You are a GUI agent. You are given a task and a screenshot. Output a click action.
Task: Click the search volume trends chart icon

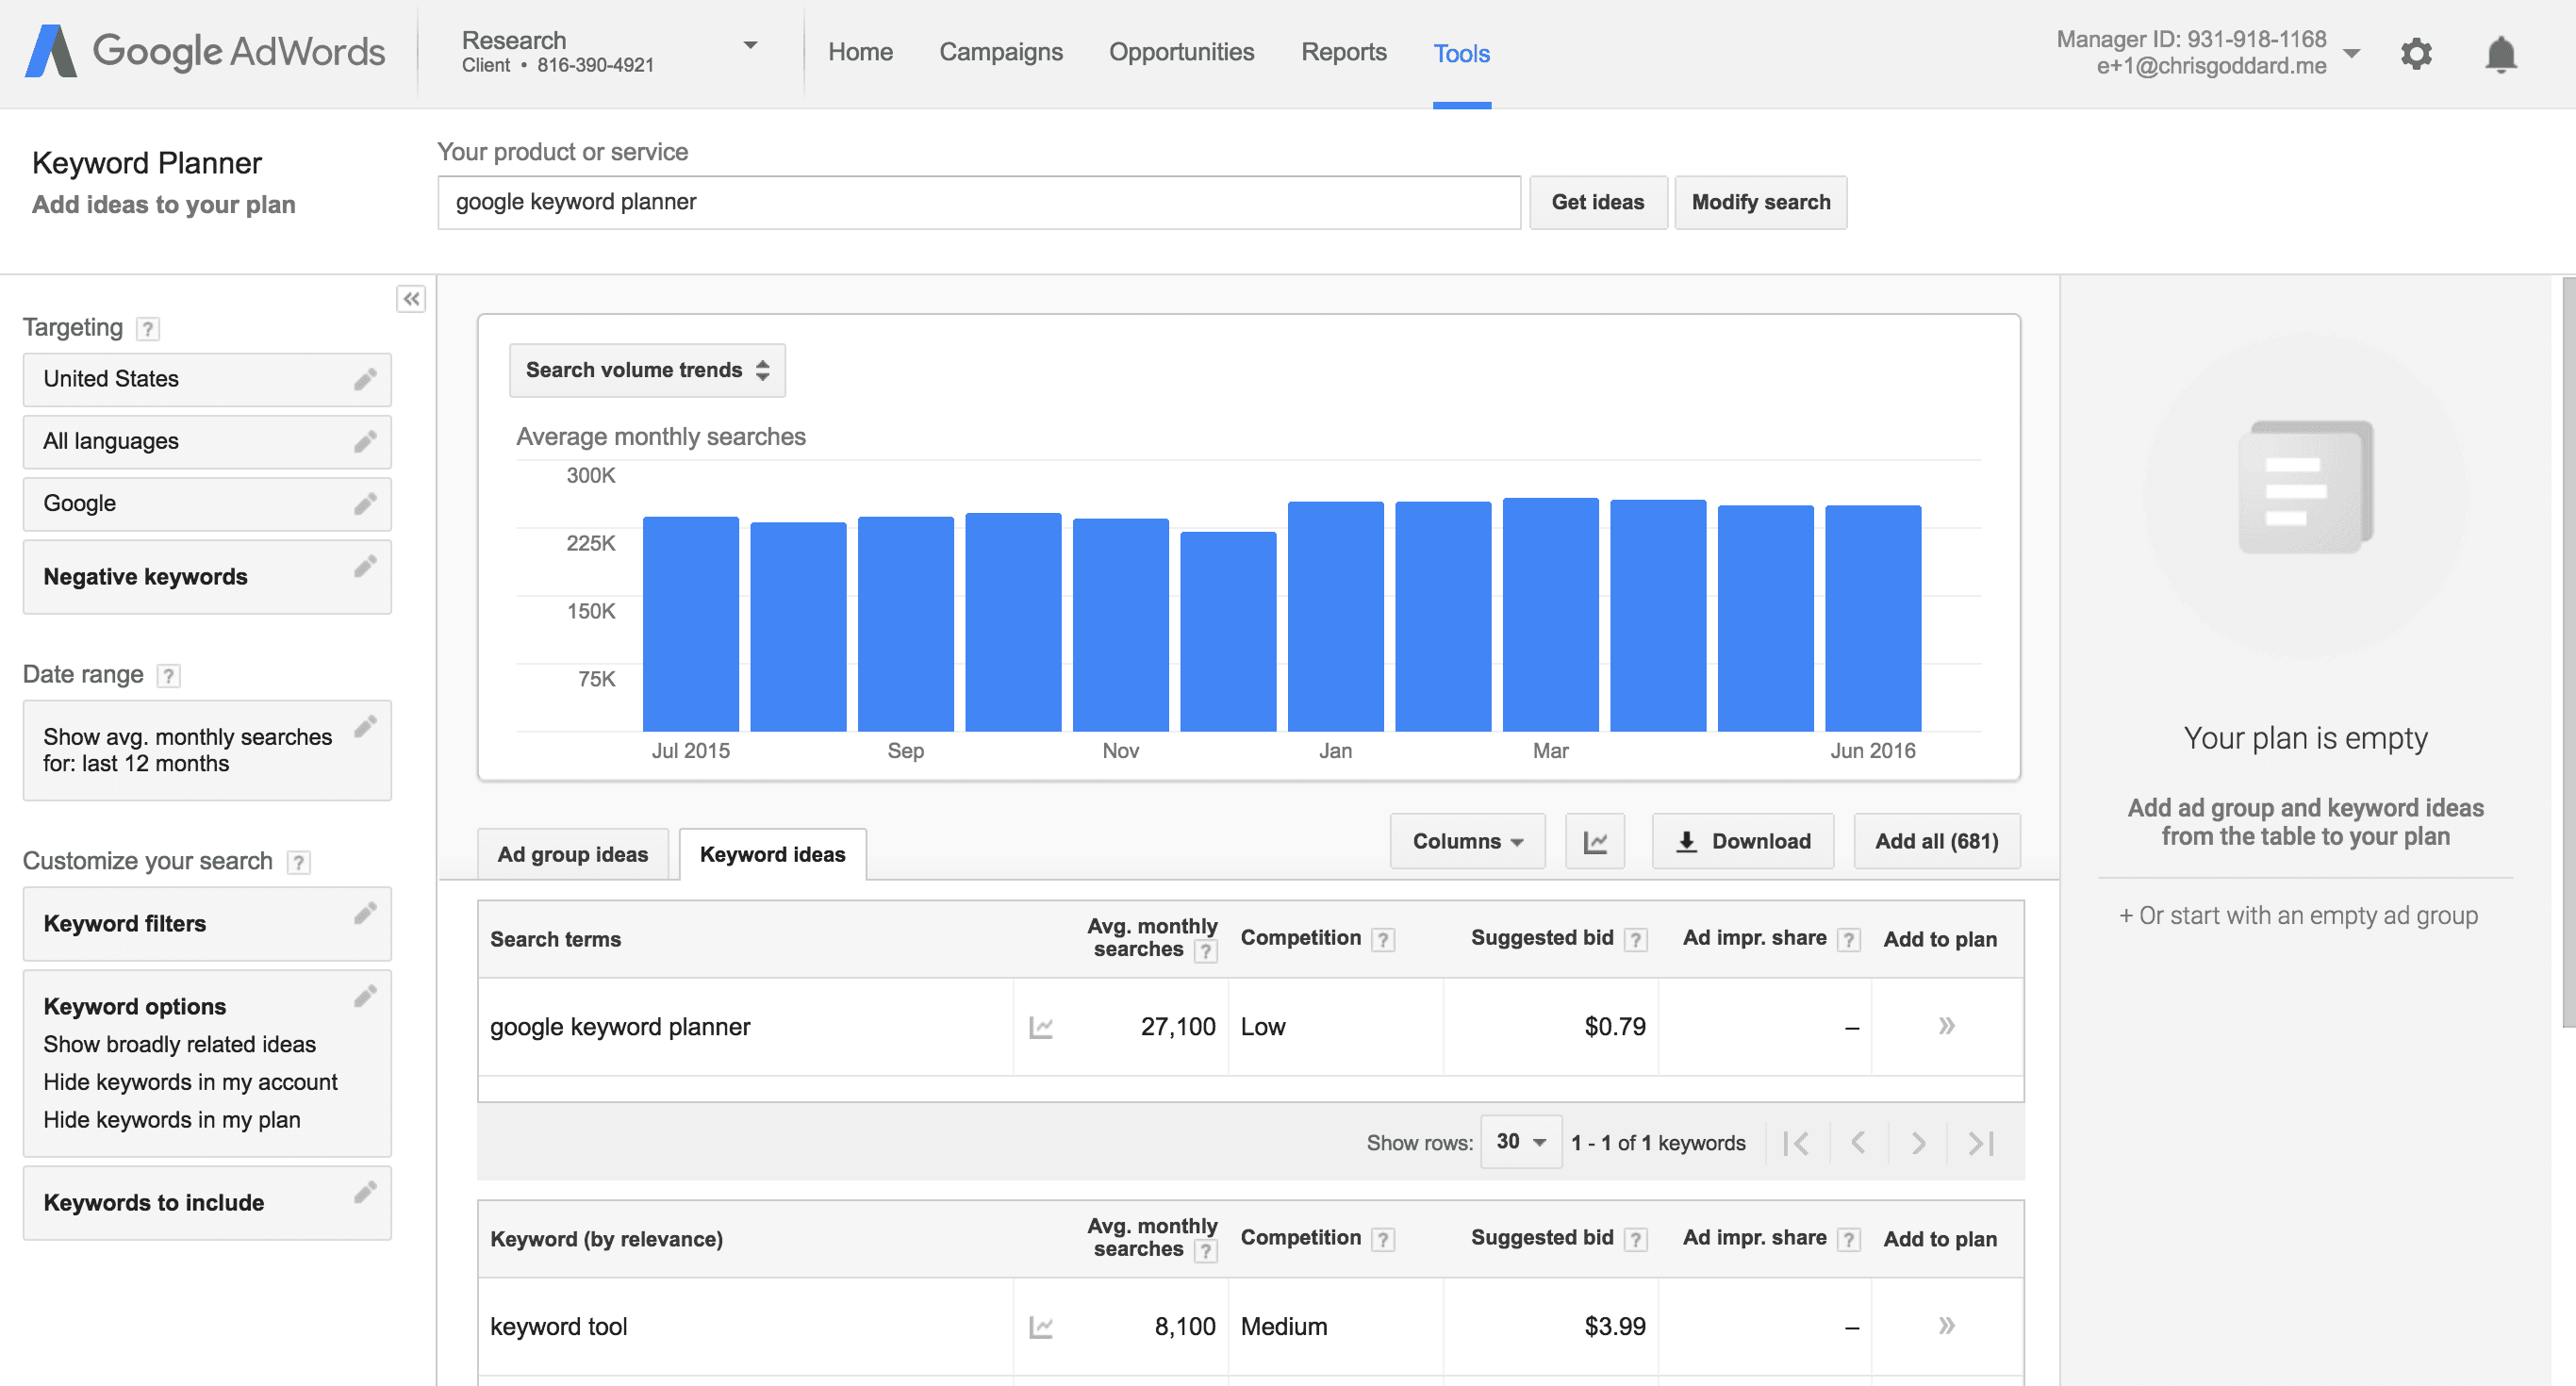pos(1595,843)
